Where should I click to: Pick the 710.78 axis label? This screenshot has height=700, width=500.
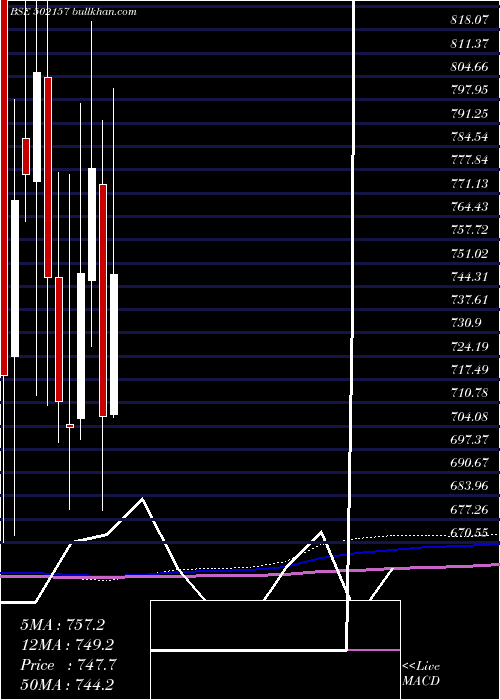click(x=469, y=393)
